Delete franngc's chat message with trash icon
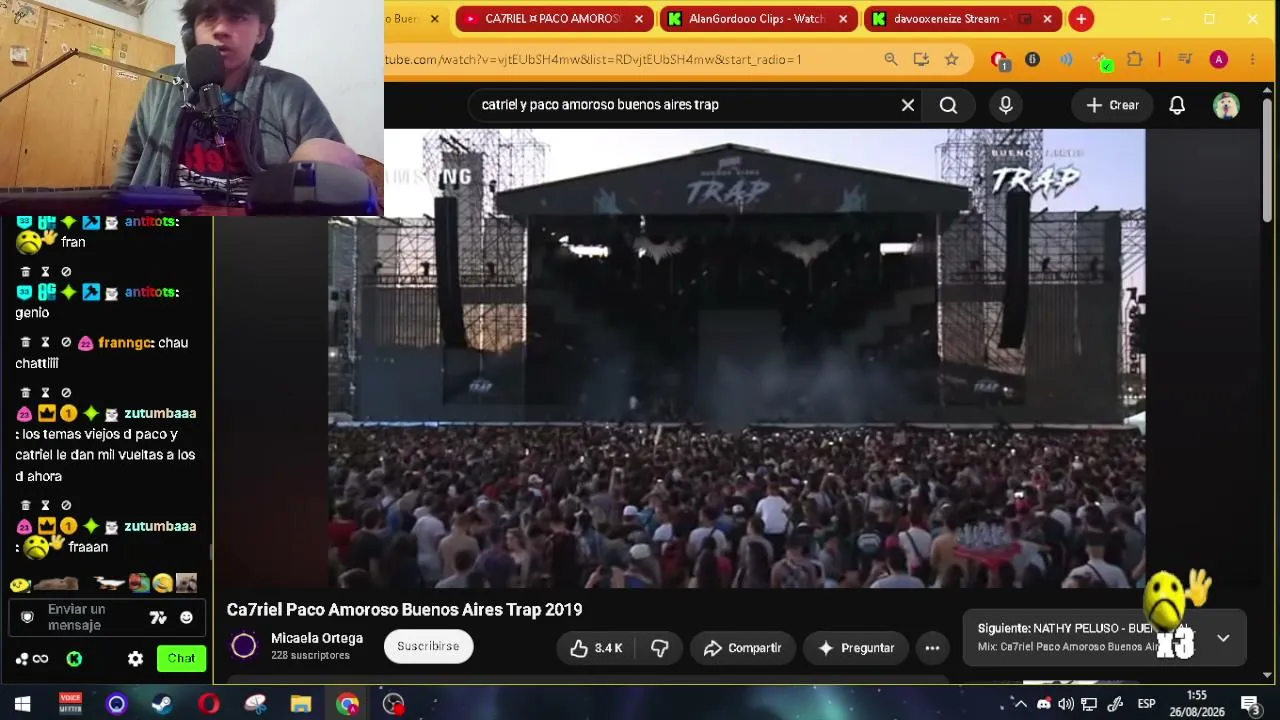Viewport: 1280px width, 720px height. [26, 342]
